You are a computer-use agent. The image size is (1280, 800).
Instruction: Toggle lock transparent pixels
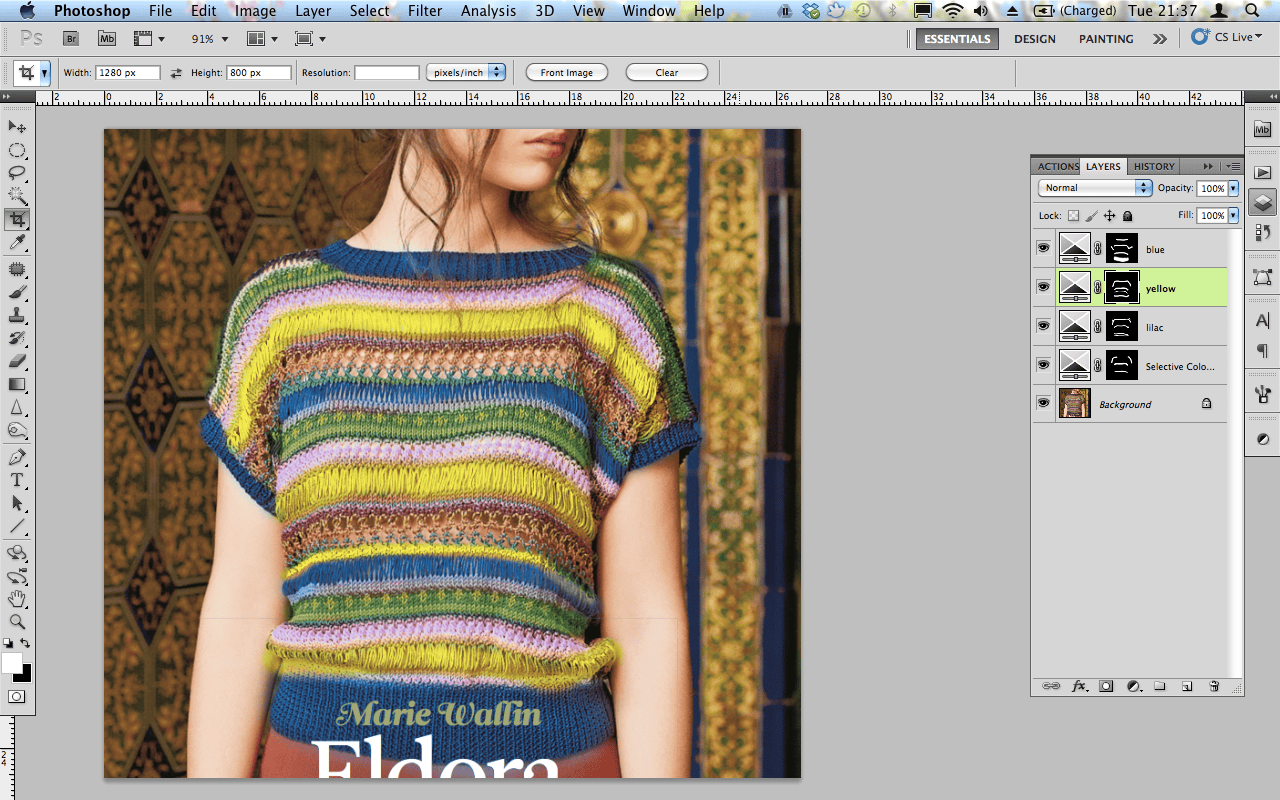[x=1073, y=215]
